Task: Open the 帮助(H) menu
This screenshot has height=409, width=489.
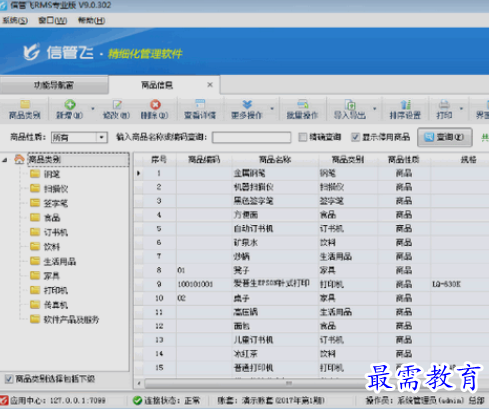Action: point(91,21)
